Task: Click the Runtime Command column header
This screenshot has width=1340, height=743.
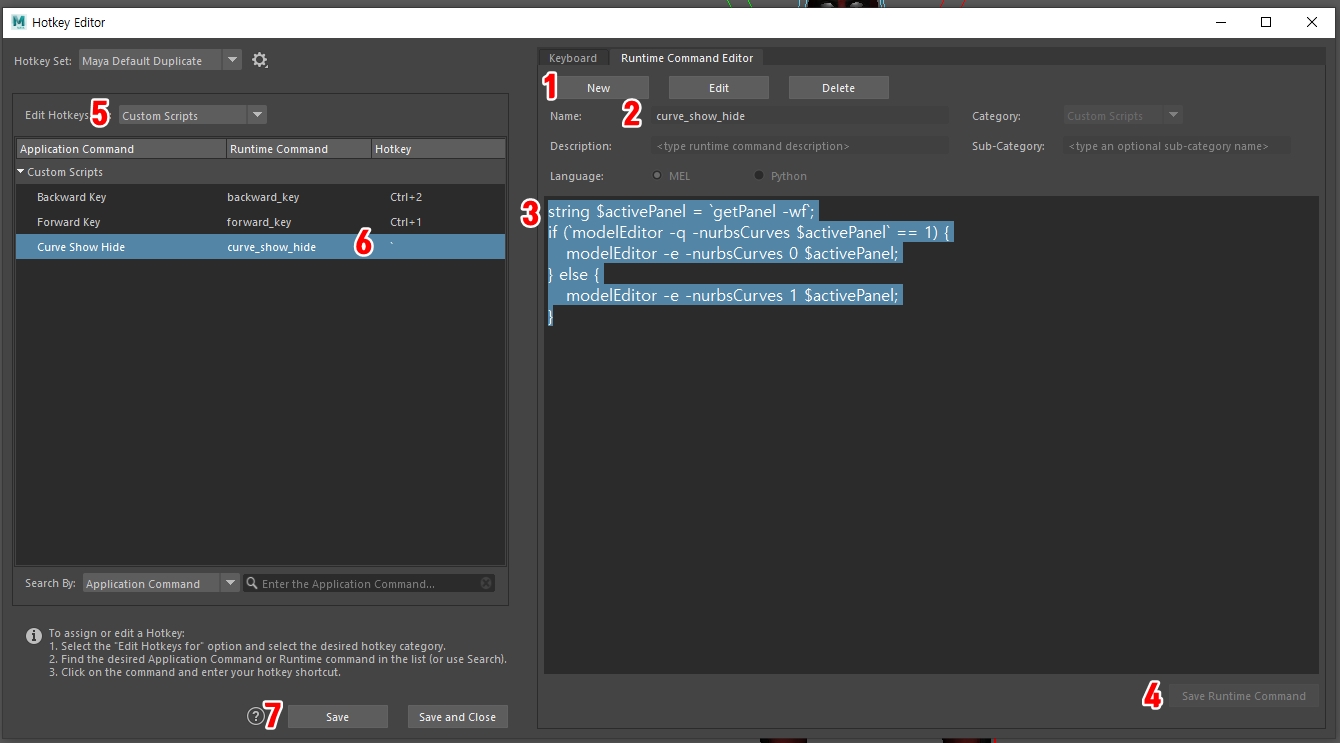Action: tap(299, 149)
